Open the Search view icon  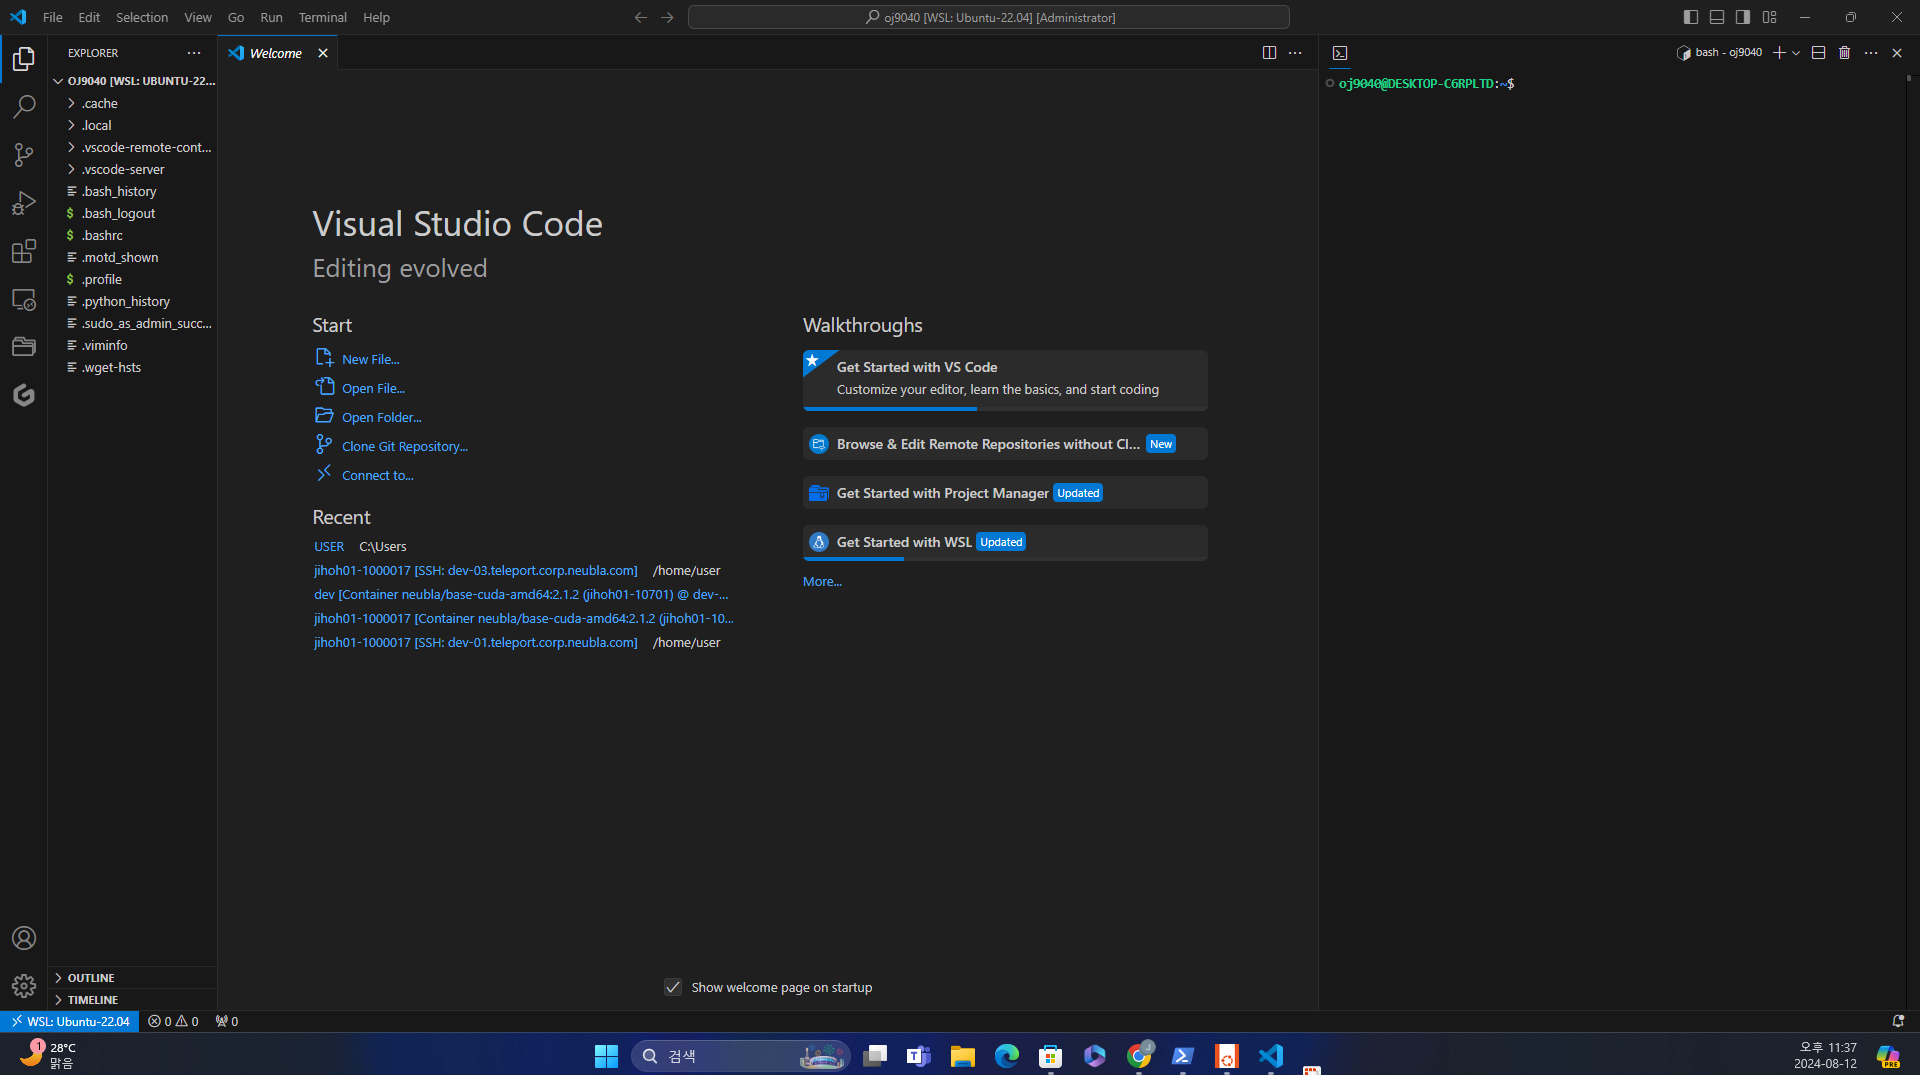click(x=24, y=107)
